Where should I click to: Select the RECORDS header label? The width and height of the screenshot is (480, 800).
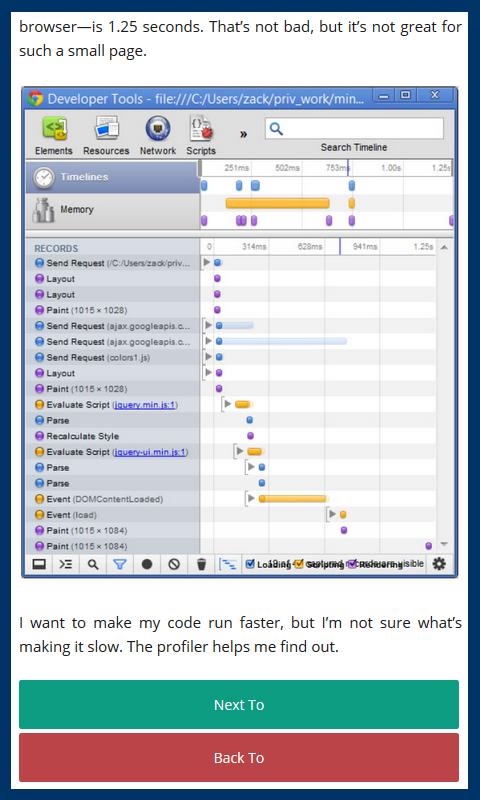coord(56,248)
